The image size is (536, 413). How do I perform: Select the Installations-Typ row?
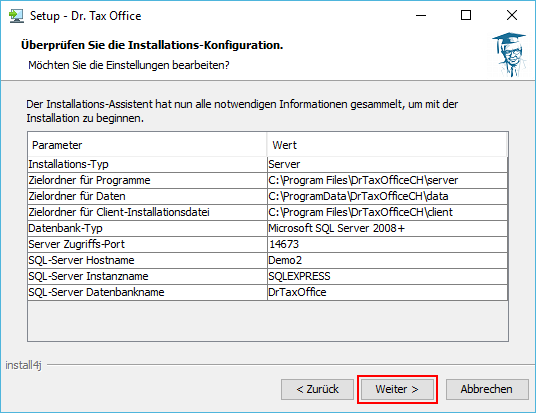click(268, 164)
